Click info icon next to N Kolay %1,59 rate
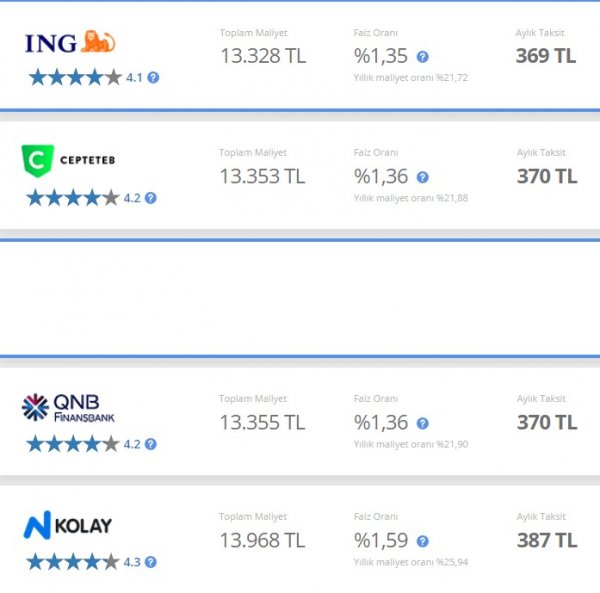 pos(422,541)
